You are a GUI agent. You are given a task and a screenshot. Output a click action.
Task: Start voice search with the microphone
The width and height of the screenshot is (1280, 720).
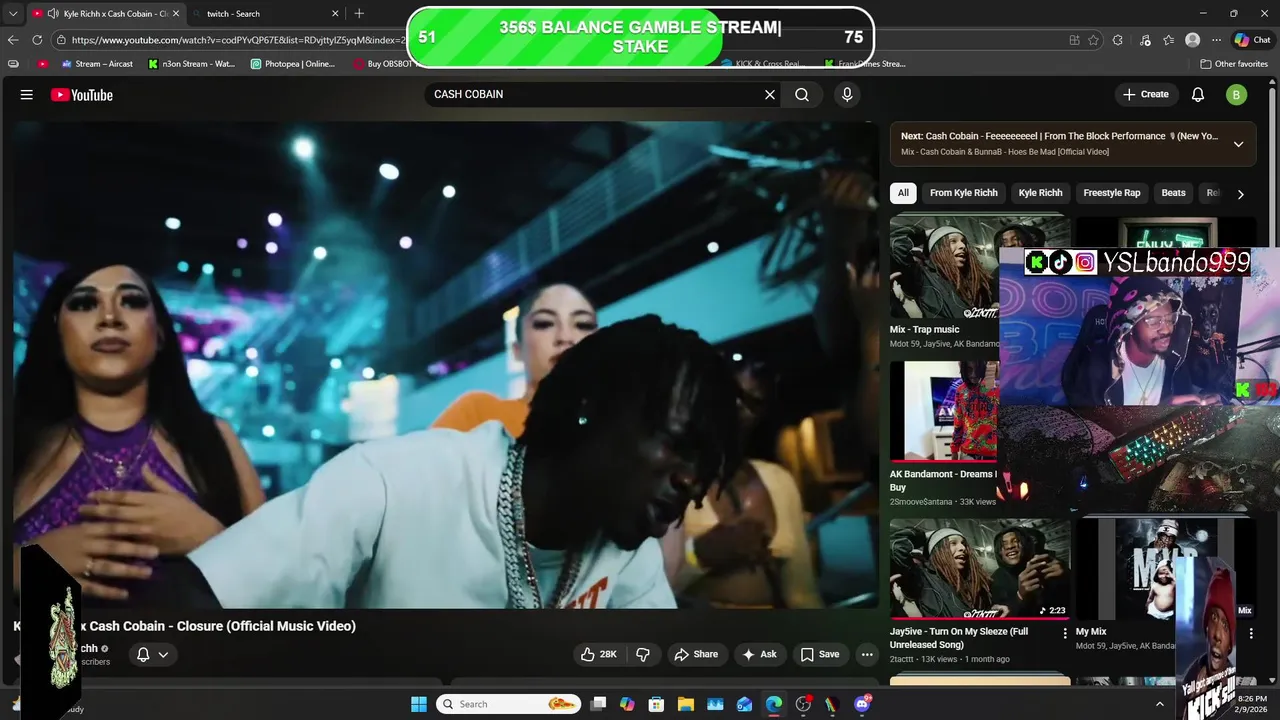(x=847, y=95)
